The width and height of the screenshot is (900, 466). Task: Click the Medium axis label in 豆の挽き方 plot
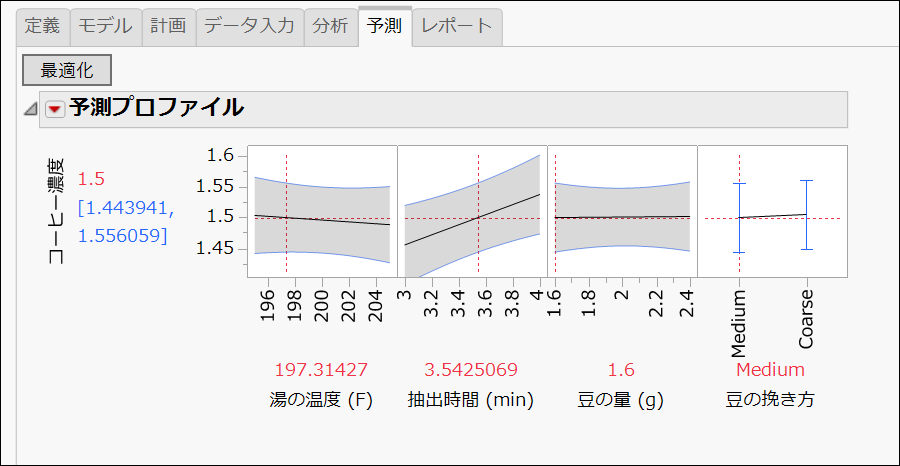[739, 323]
